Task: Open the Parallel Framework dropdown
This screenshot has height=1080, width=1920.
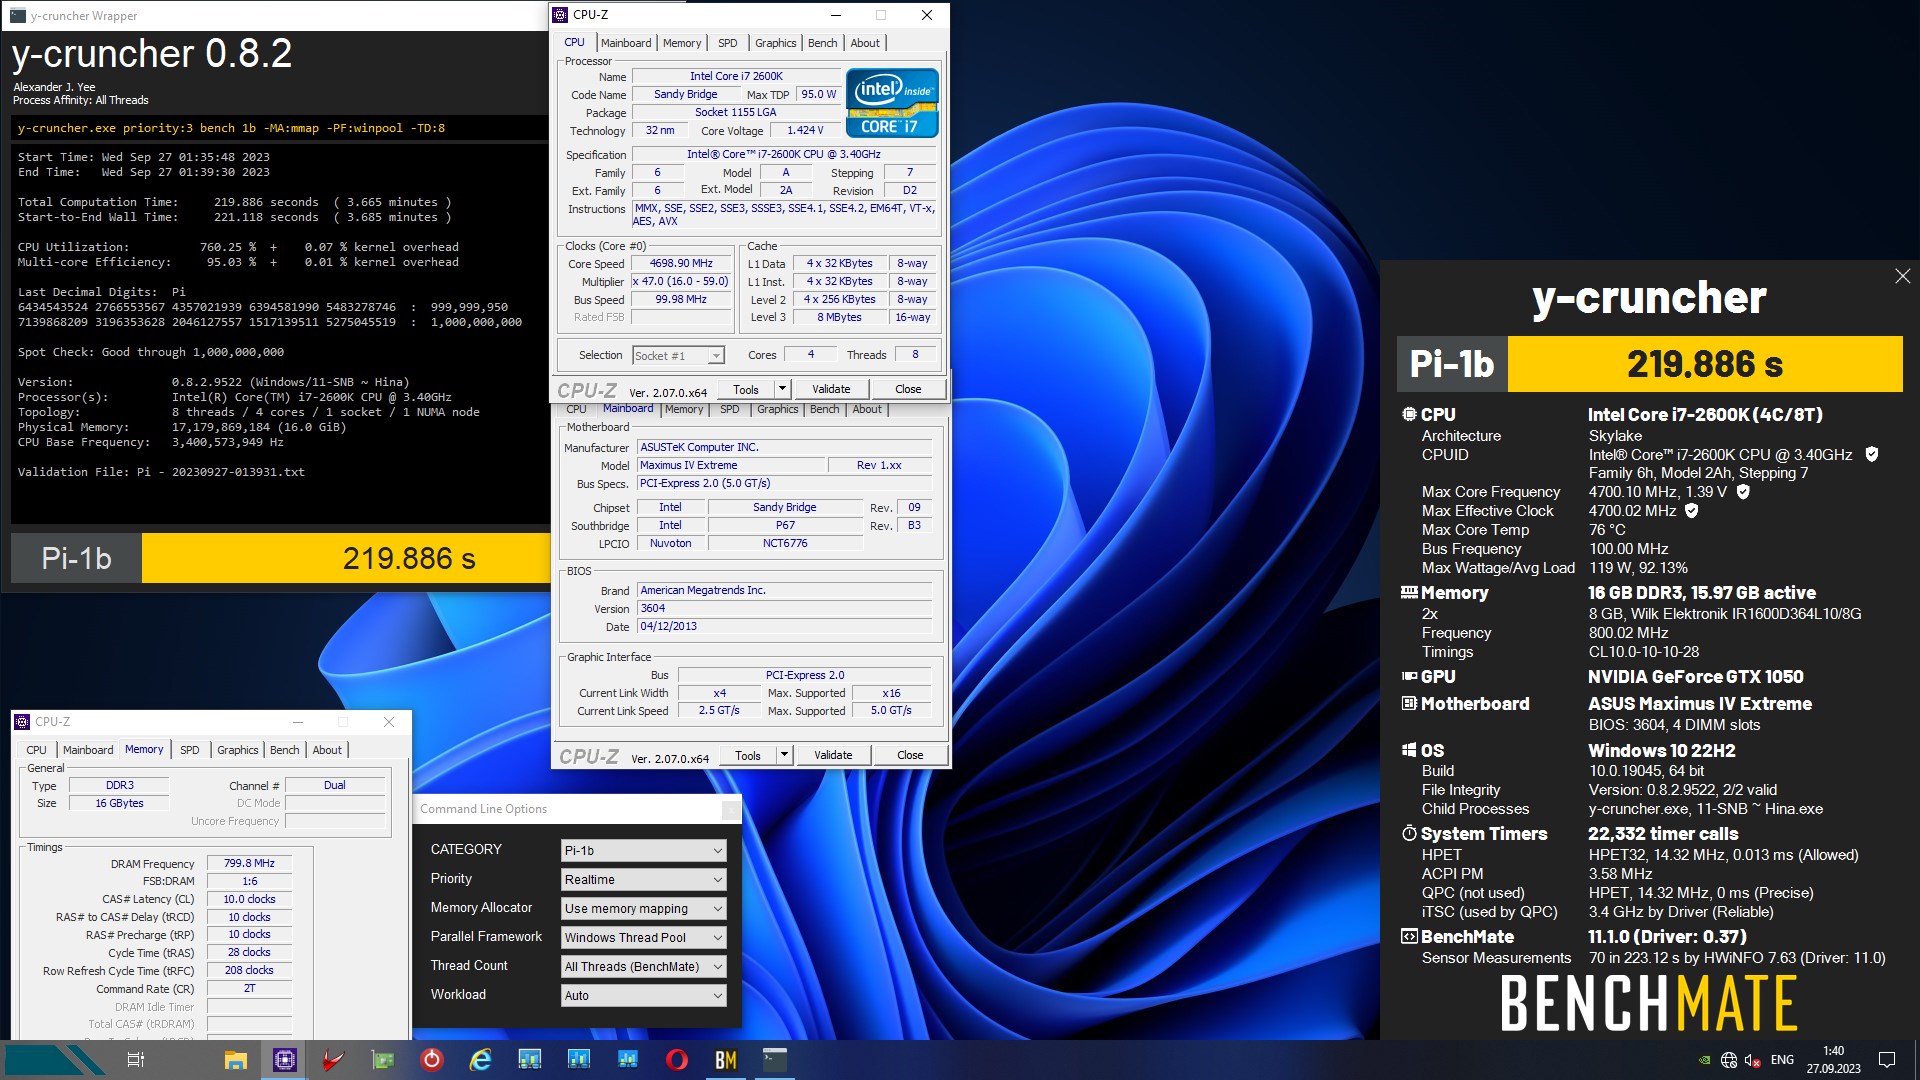Action: 644,937
